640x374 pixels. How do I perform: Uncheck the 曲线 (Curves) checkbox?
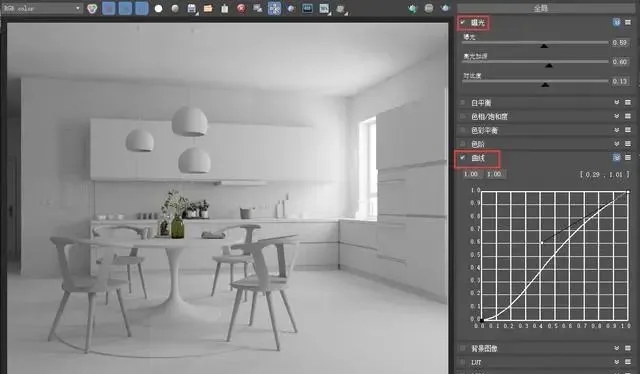(462, 158)
